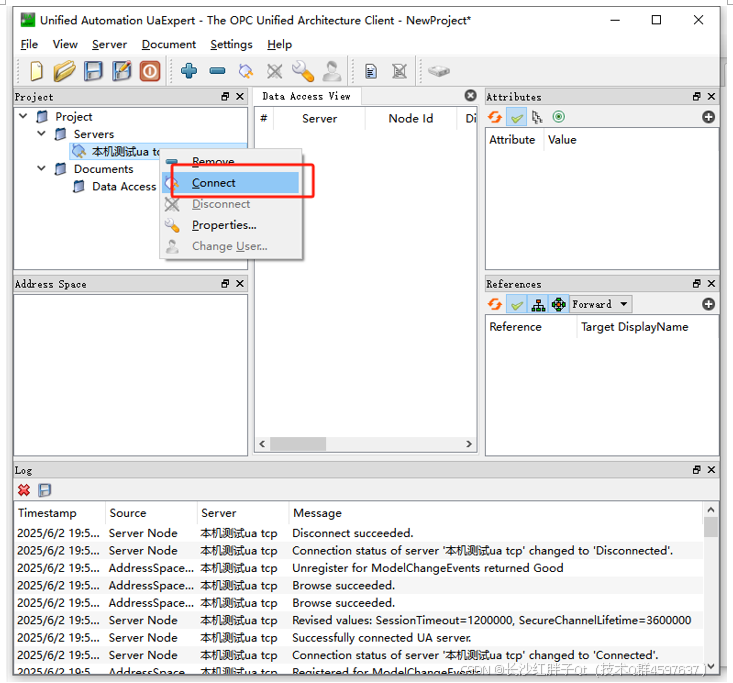Image resolution: width=733 pixels, height=683 pixels.
Task: Add server with blue plus icon
Action: point(189,71)
